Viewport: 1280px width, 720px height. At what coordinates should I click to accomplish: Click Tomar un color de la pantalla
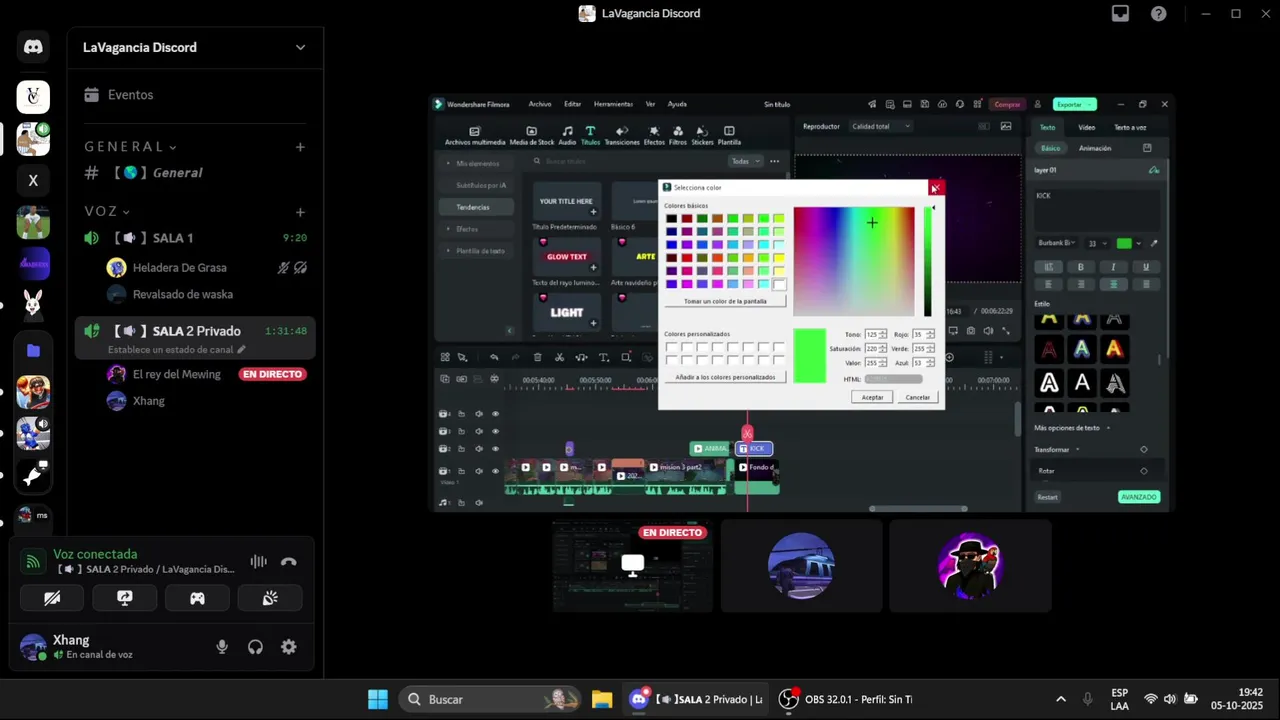(725, 301)
